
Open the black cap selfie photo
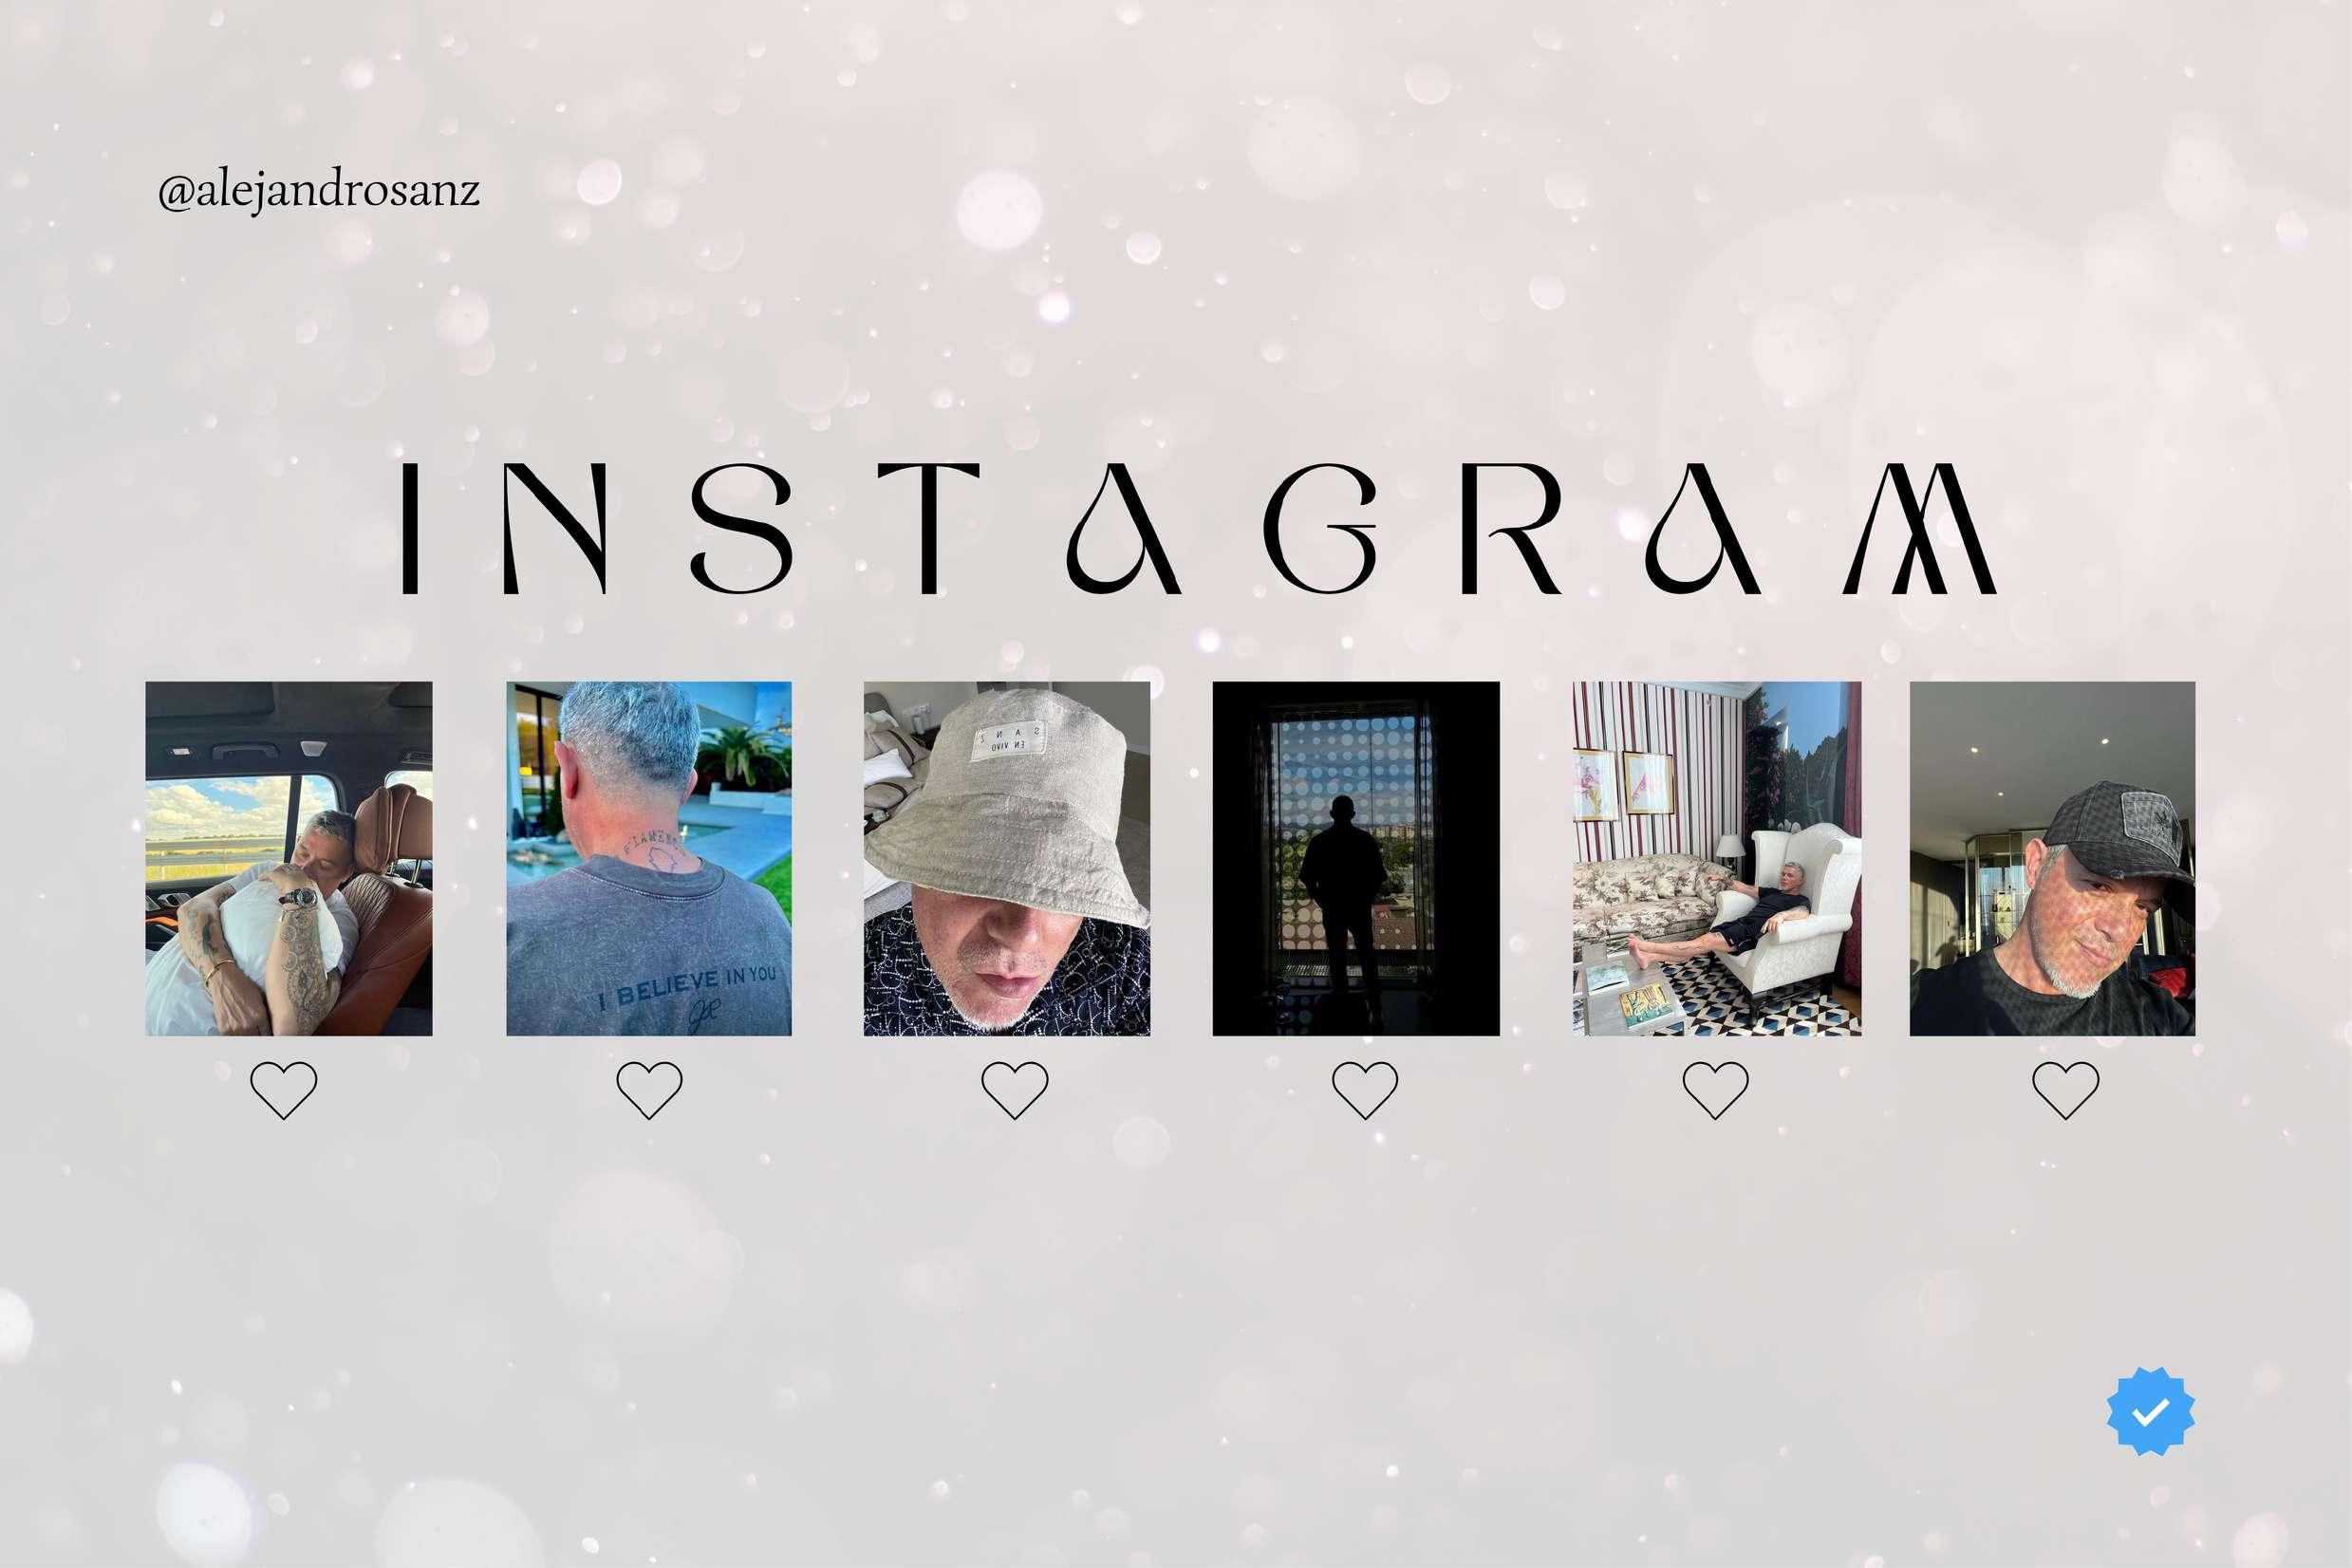(x=2053, y=858)
